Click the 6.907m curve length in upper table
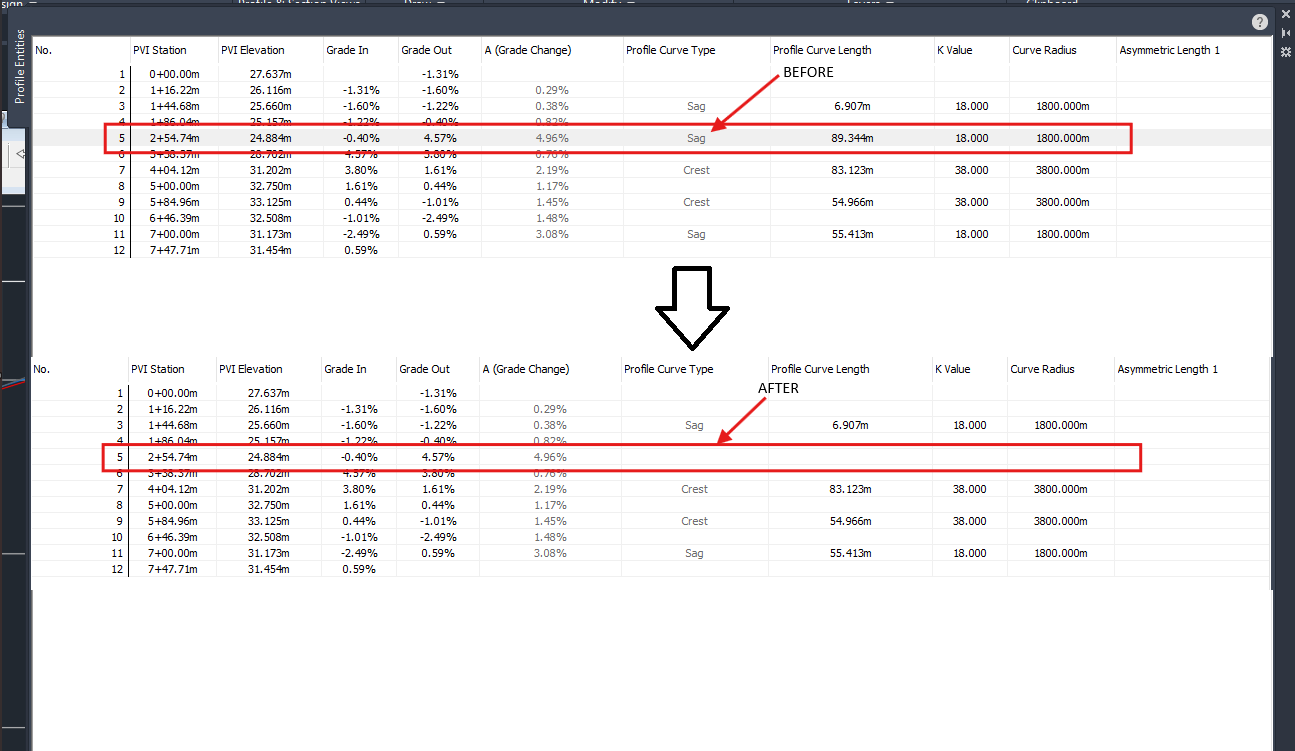Image resolution: width=1295 pixels, height=751 pixels. (x=852, y=106)
